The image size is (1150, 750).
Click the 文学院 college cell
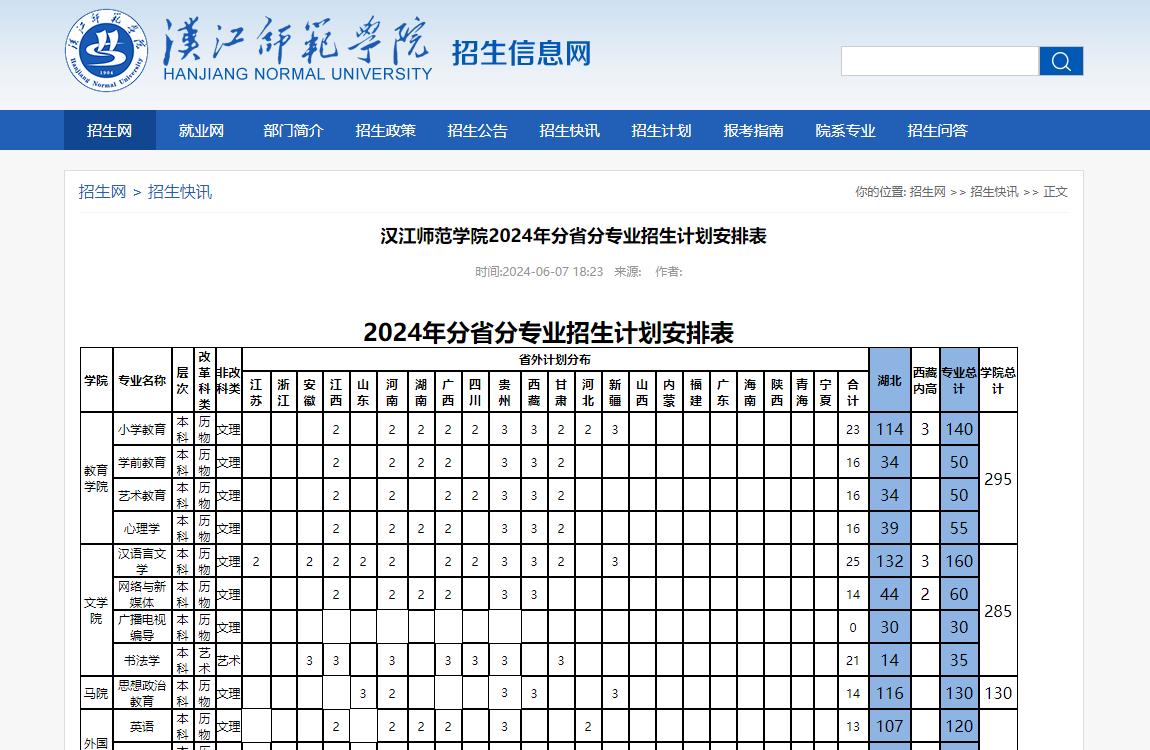[x=96, y=611]
